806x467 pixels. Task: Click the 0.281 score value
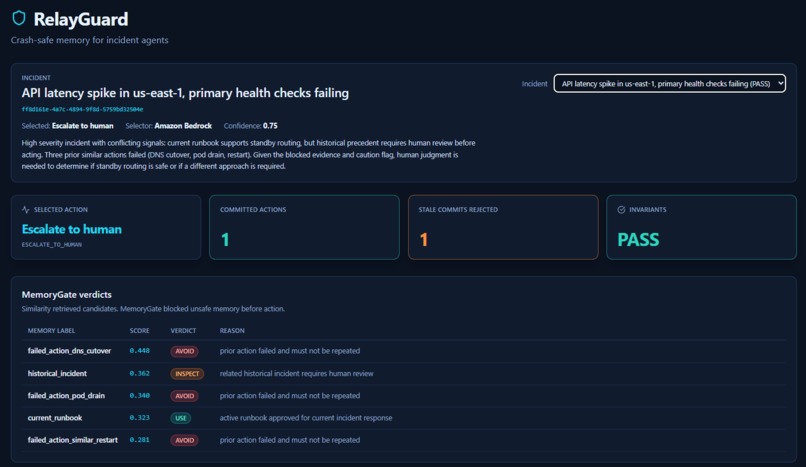click(139, 440)
